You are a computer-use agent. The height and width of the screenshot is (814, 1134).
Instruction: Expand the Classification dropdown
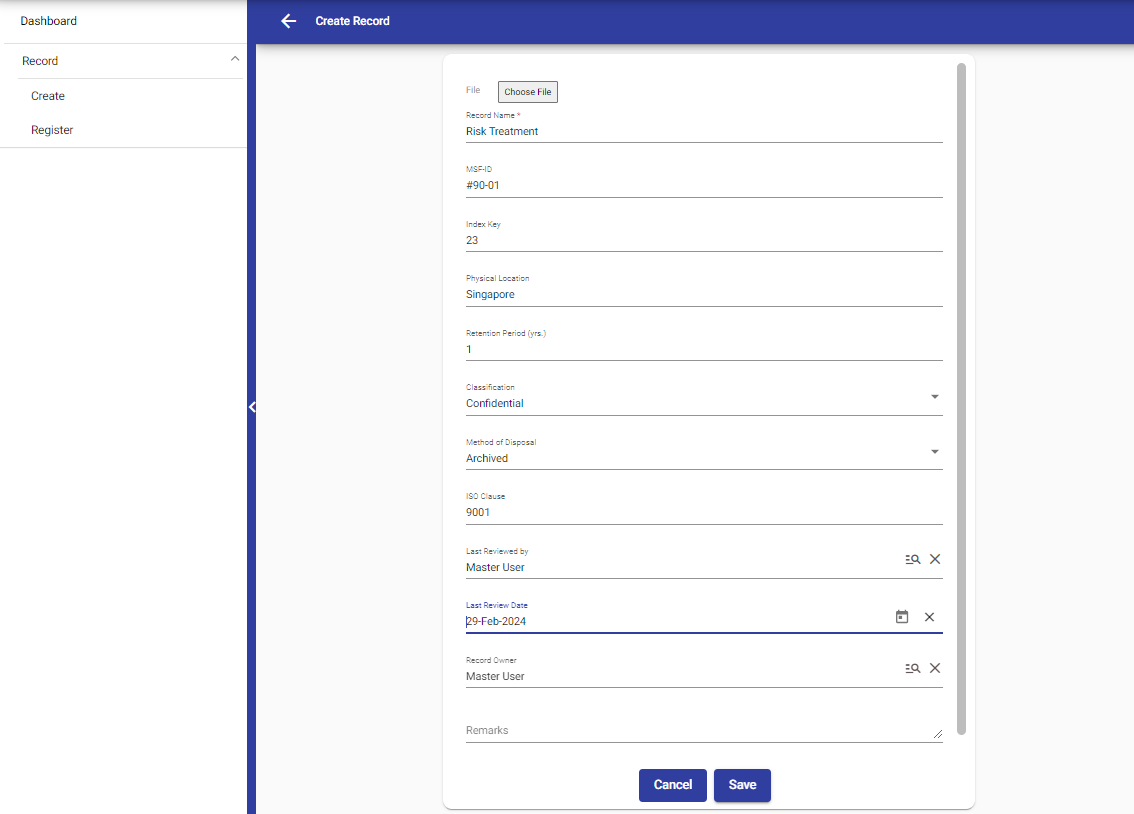coord(934,397)
